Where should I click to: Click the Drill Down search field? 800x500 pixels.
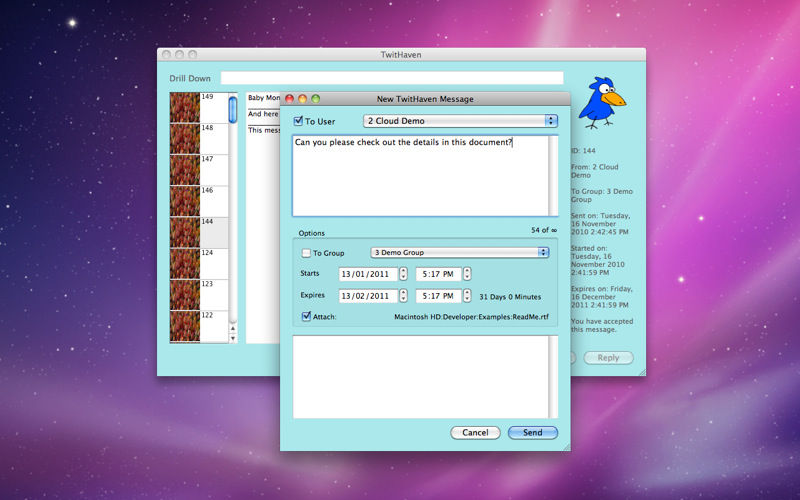coord(392,78)
